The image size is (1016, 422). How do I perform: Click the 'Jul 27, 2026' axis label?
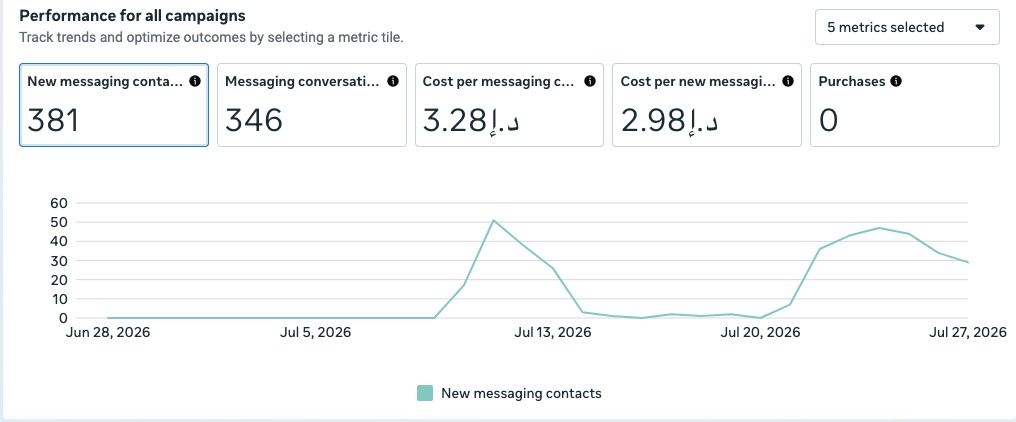coord(968,333)
